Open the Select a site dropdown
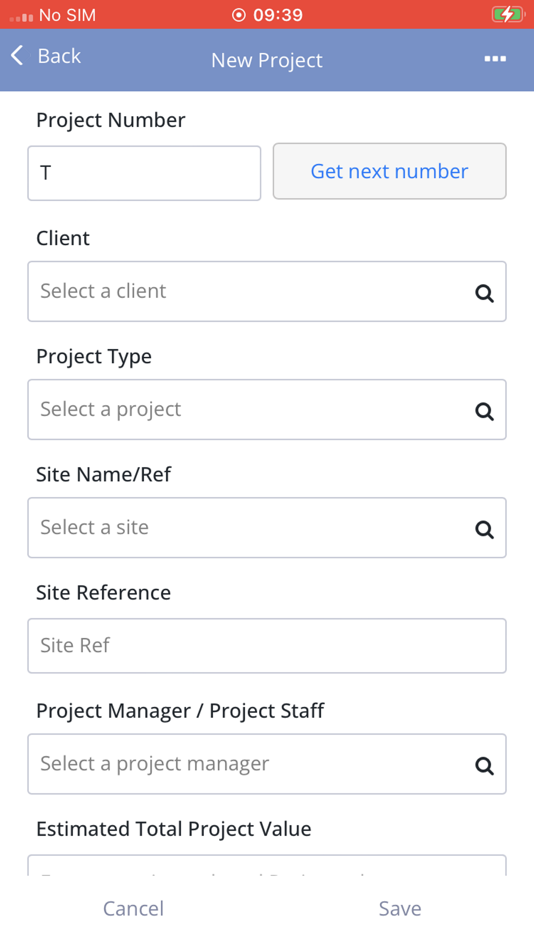Viewport: 534px width, 950px height. click(267, 528)
